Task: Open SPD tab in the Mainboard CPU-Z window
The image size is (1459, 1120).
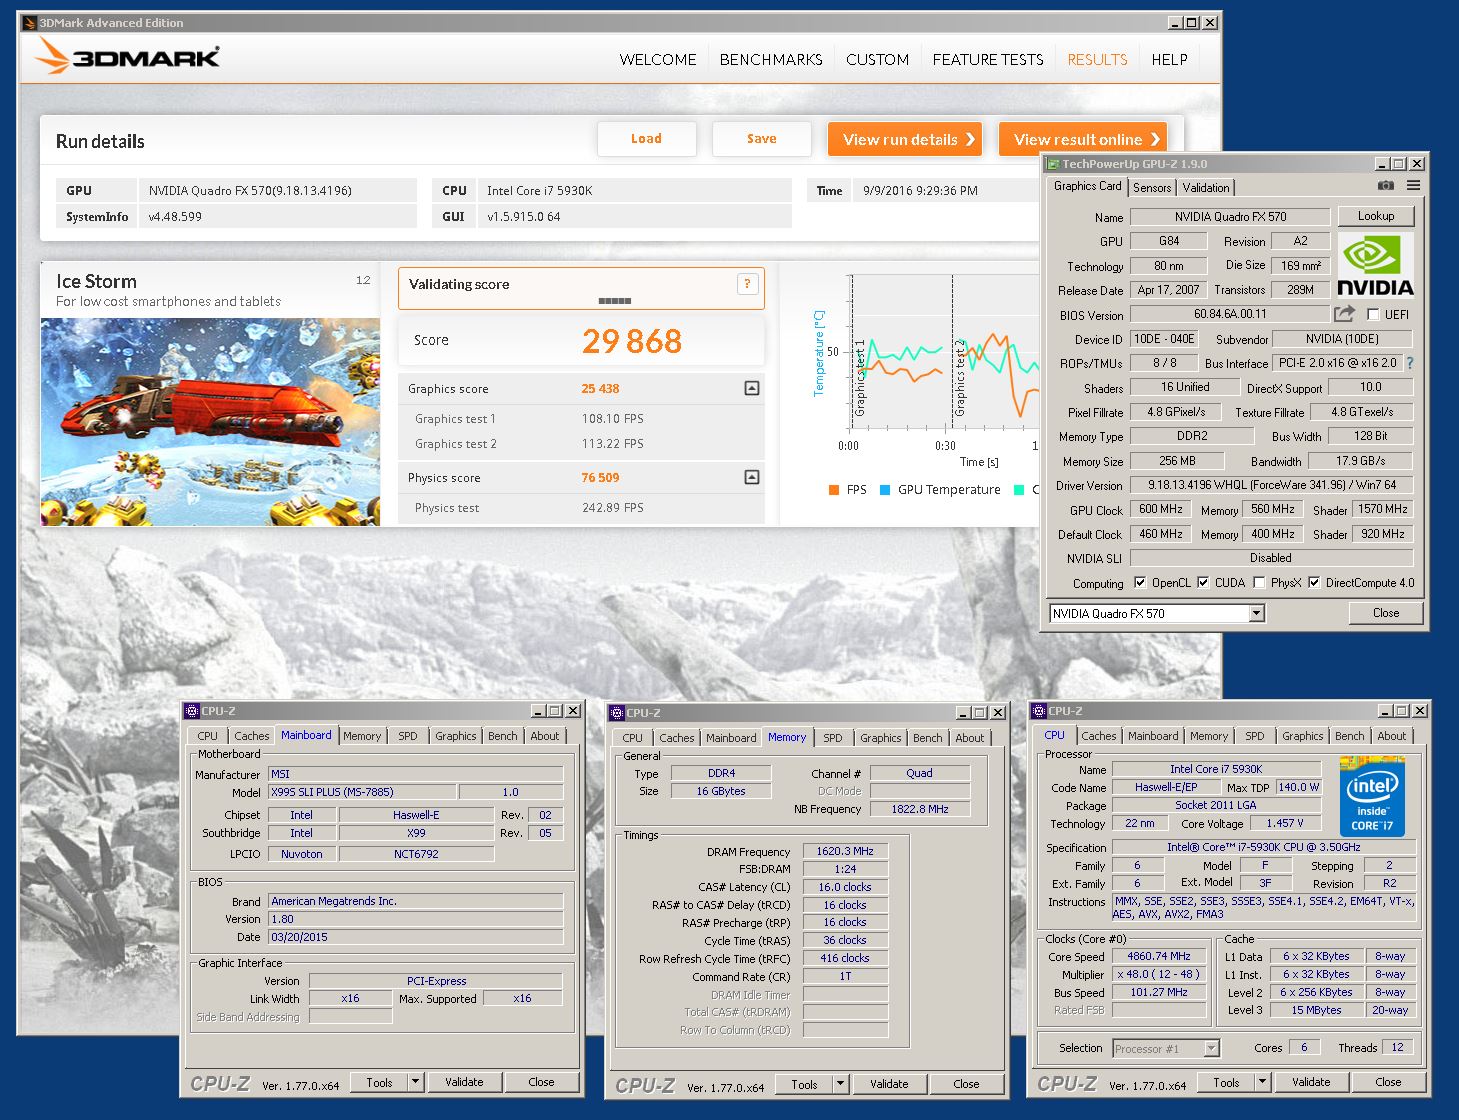Action: coord(408,736)
